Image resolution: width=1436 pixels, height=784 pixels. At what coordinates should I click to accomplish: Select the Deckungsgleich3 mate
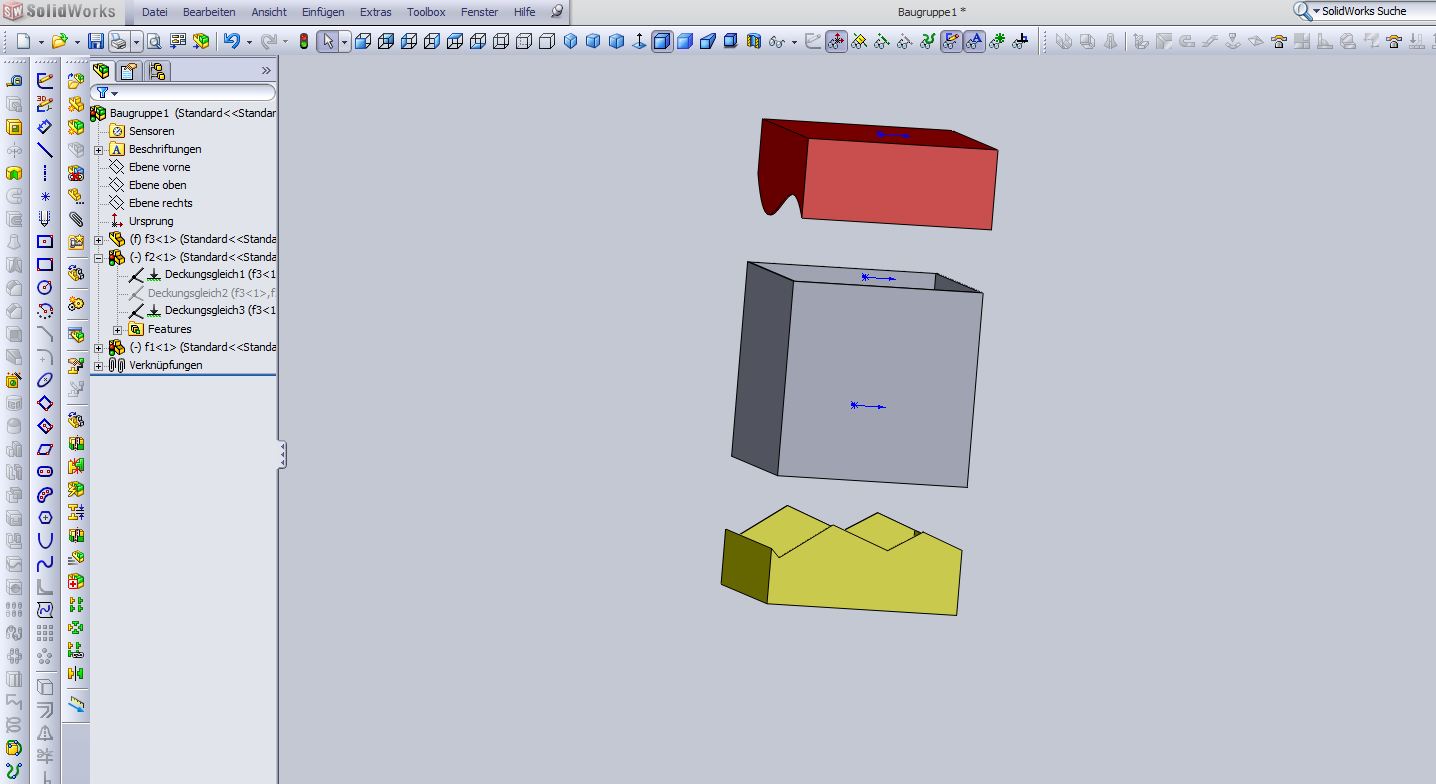[x=202, y=310]
